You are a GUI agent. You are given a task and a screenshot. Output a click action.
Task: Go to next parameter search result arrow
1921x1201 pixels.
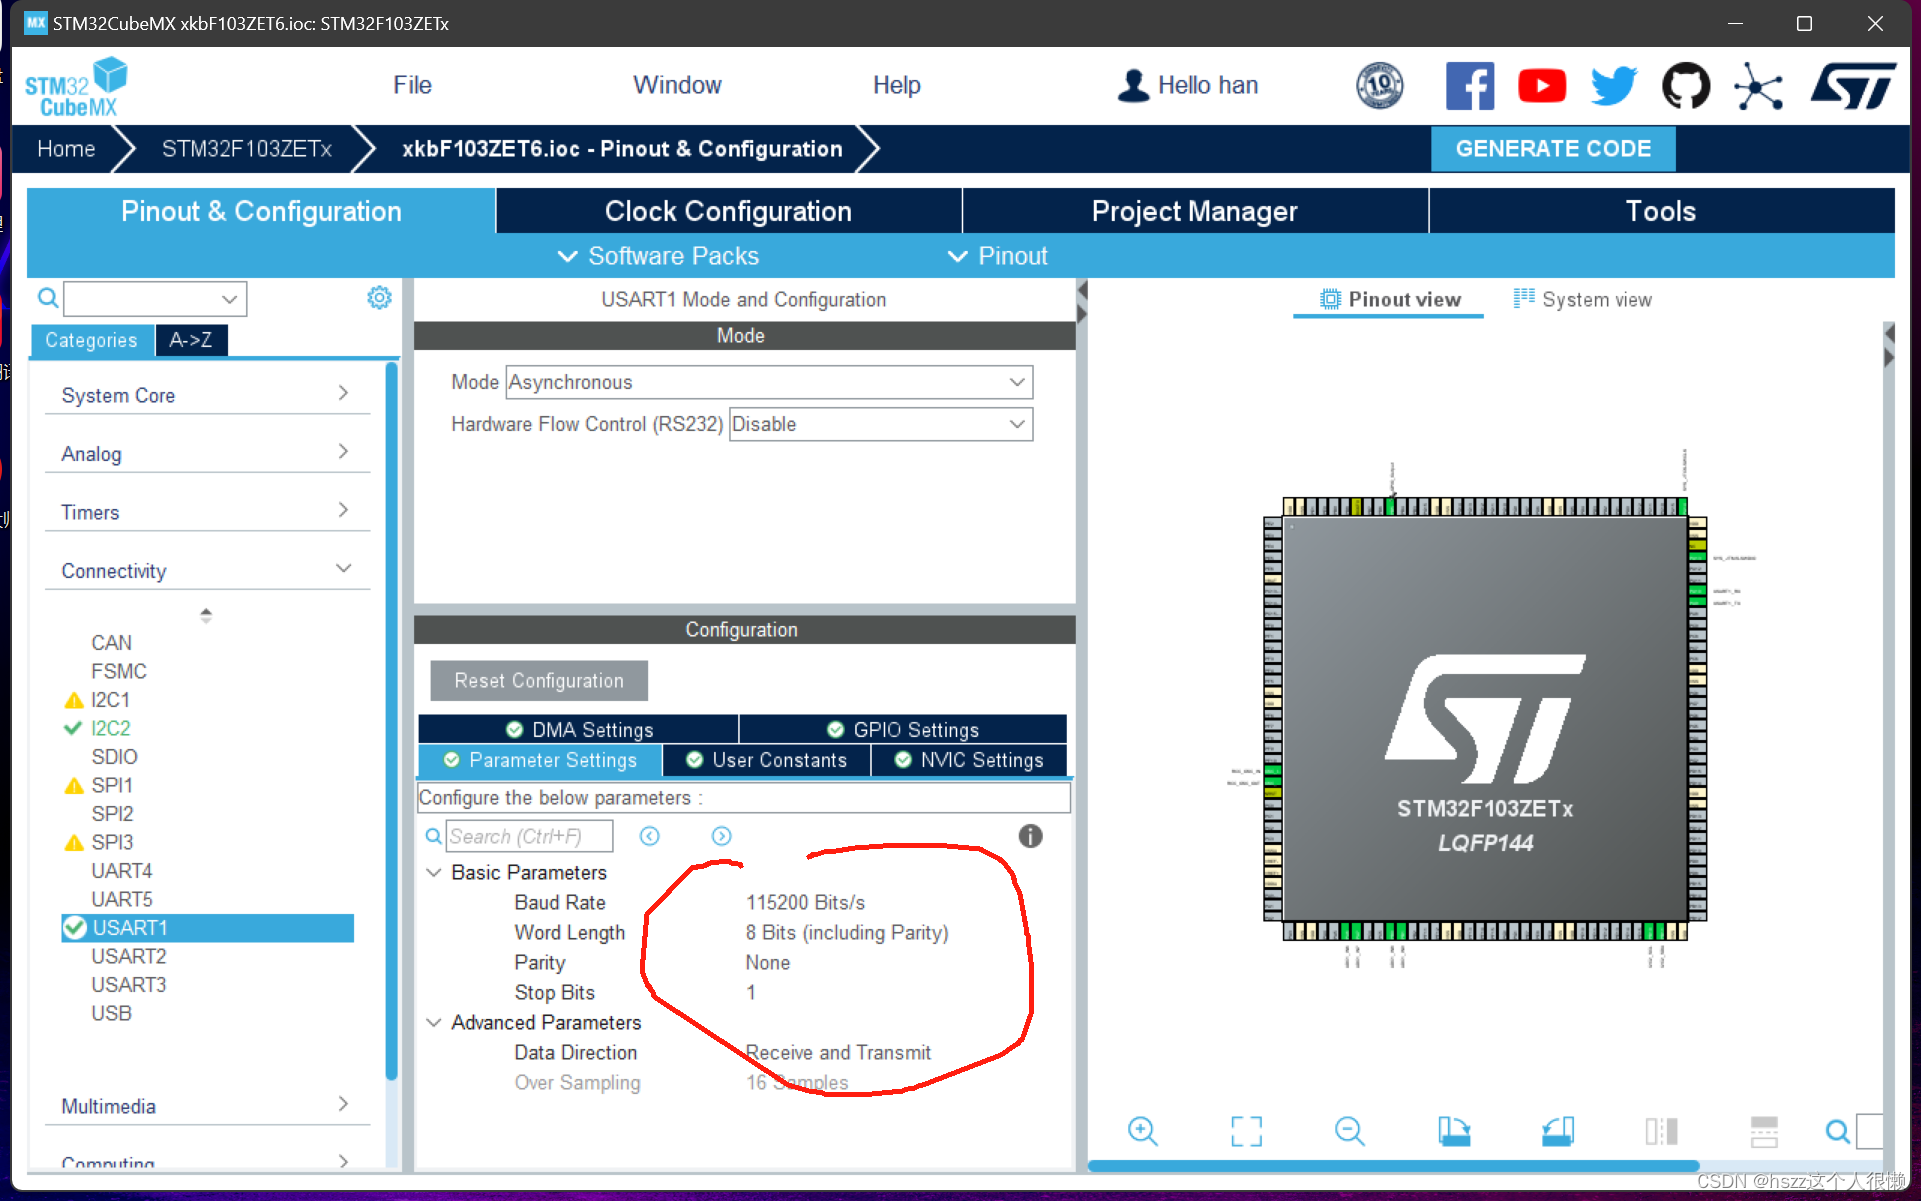[722, 836]
